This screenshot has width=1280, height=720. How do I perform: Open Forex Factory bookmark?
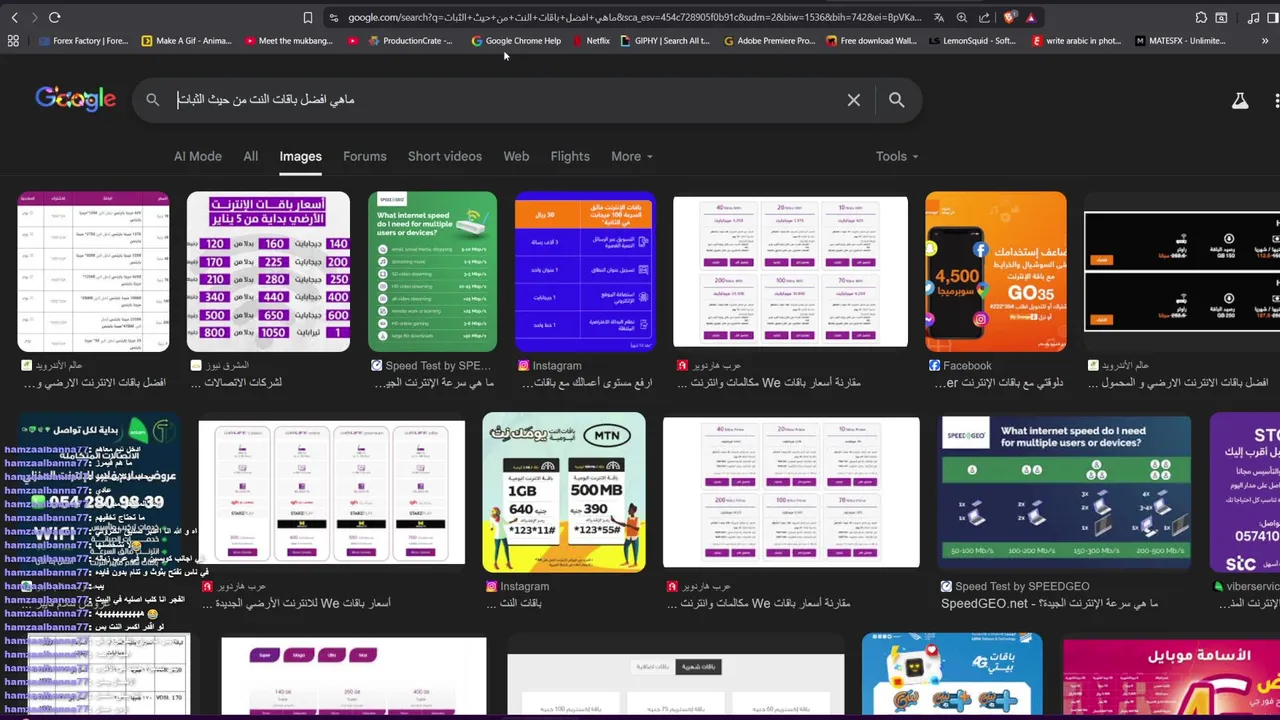coord(83,41)
